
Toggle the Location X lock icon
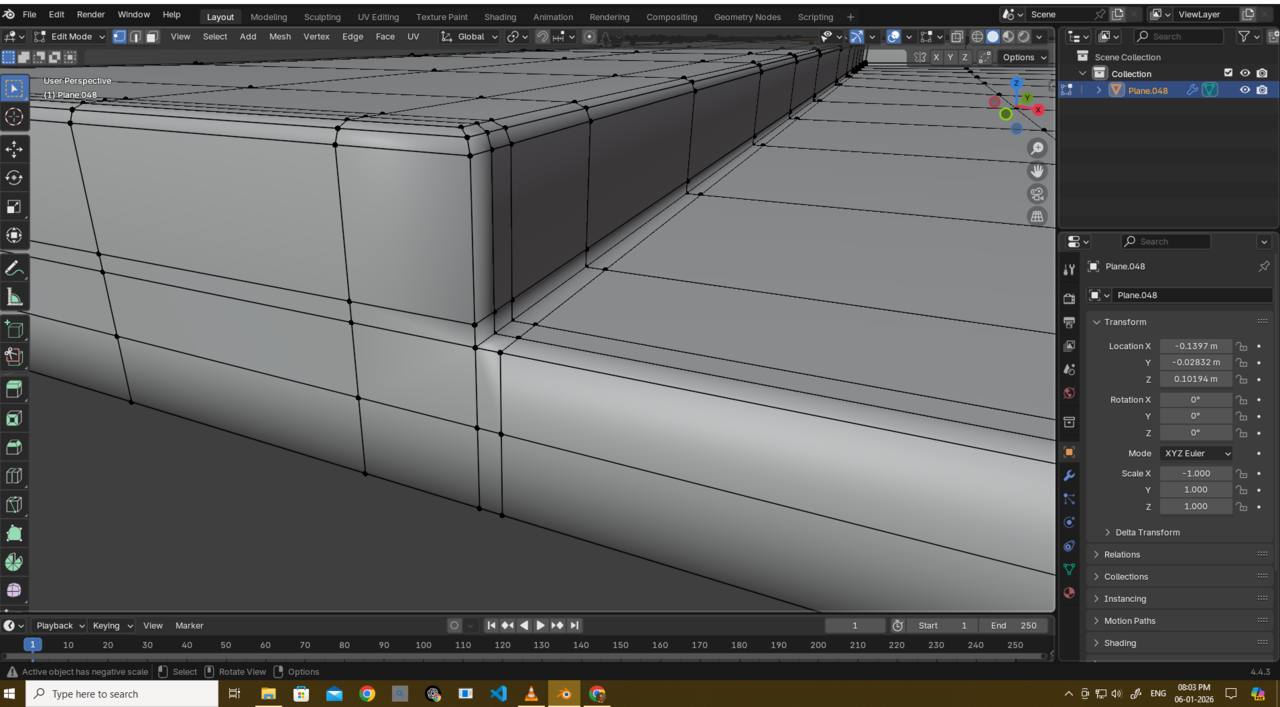coord(1241,346)
